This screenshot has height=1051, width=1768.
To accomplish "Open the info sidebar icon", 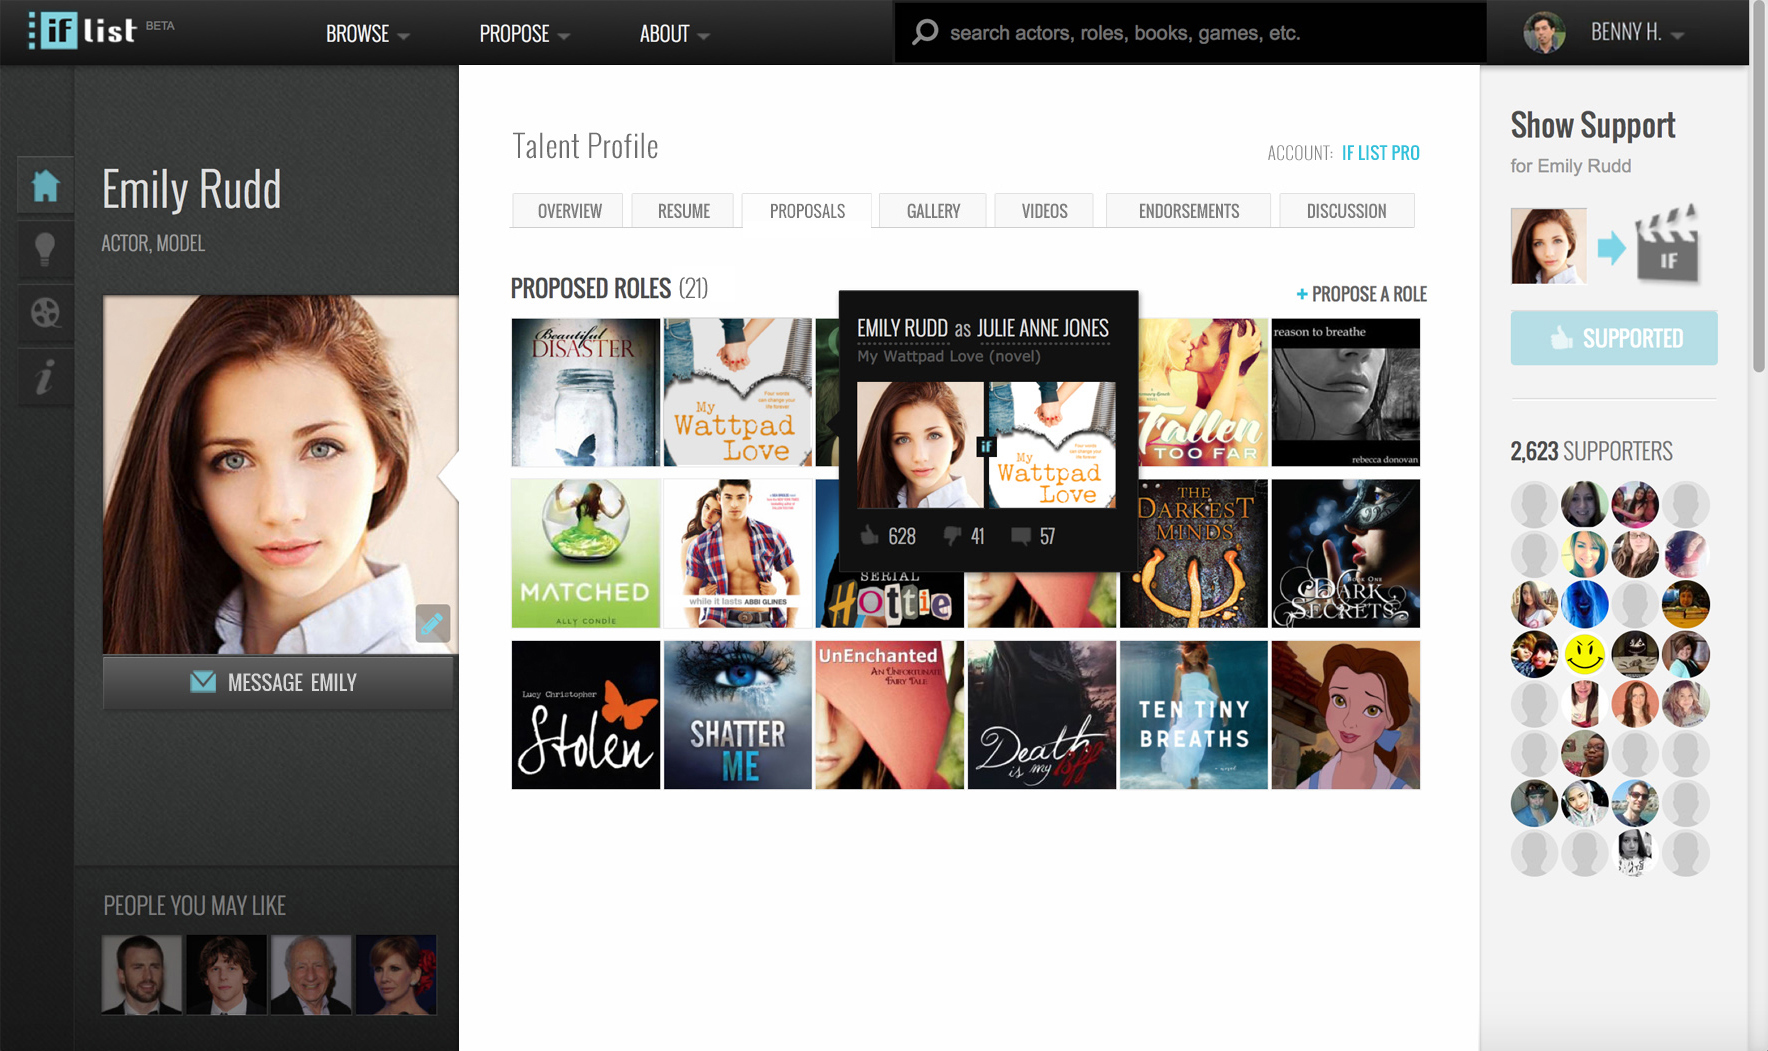I will 45,378.
